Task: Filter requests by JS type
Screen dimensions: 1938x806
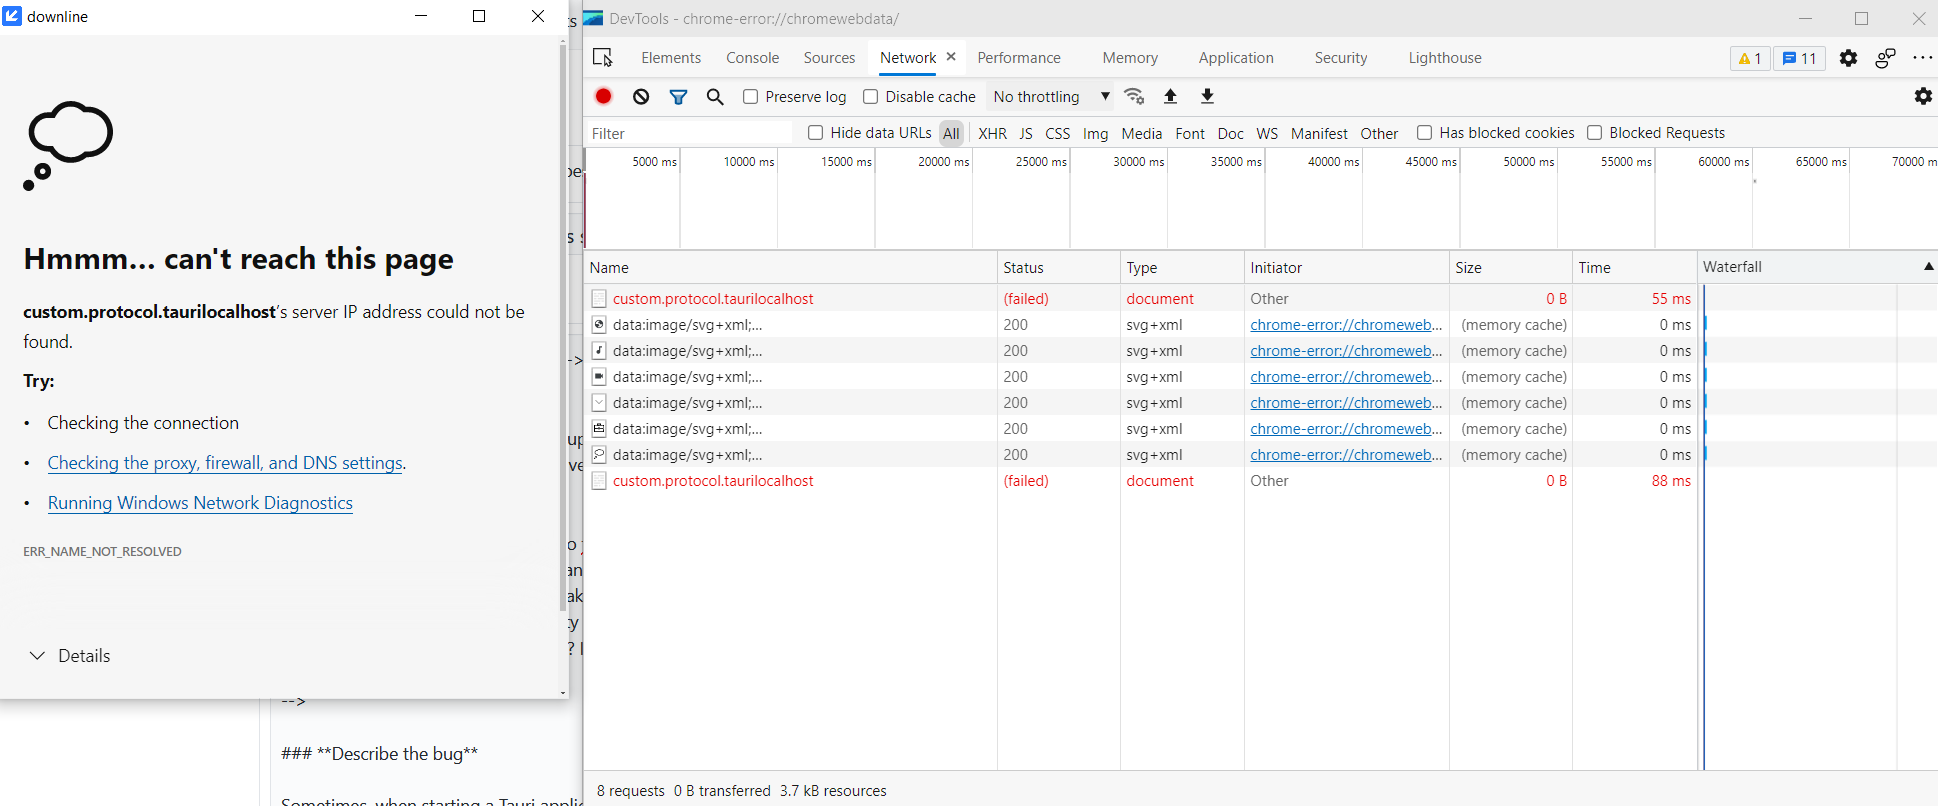Action: tap(1026, 134)
